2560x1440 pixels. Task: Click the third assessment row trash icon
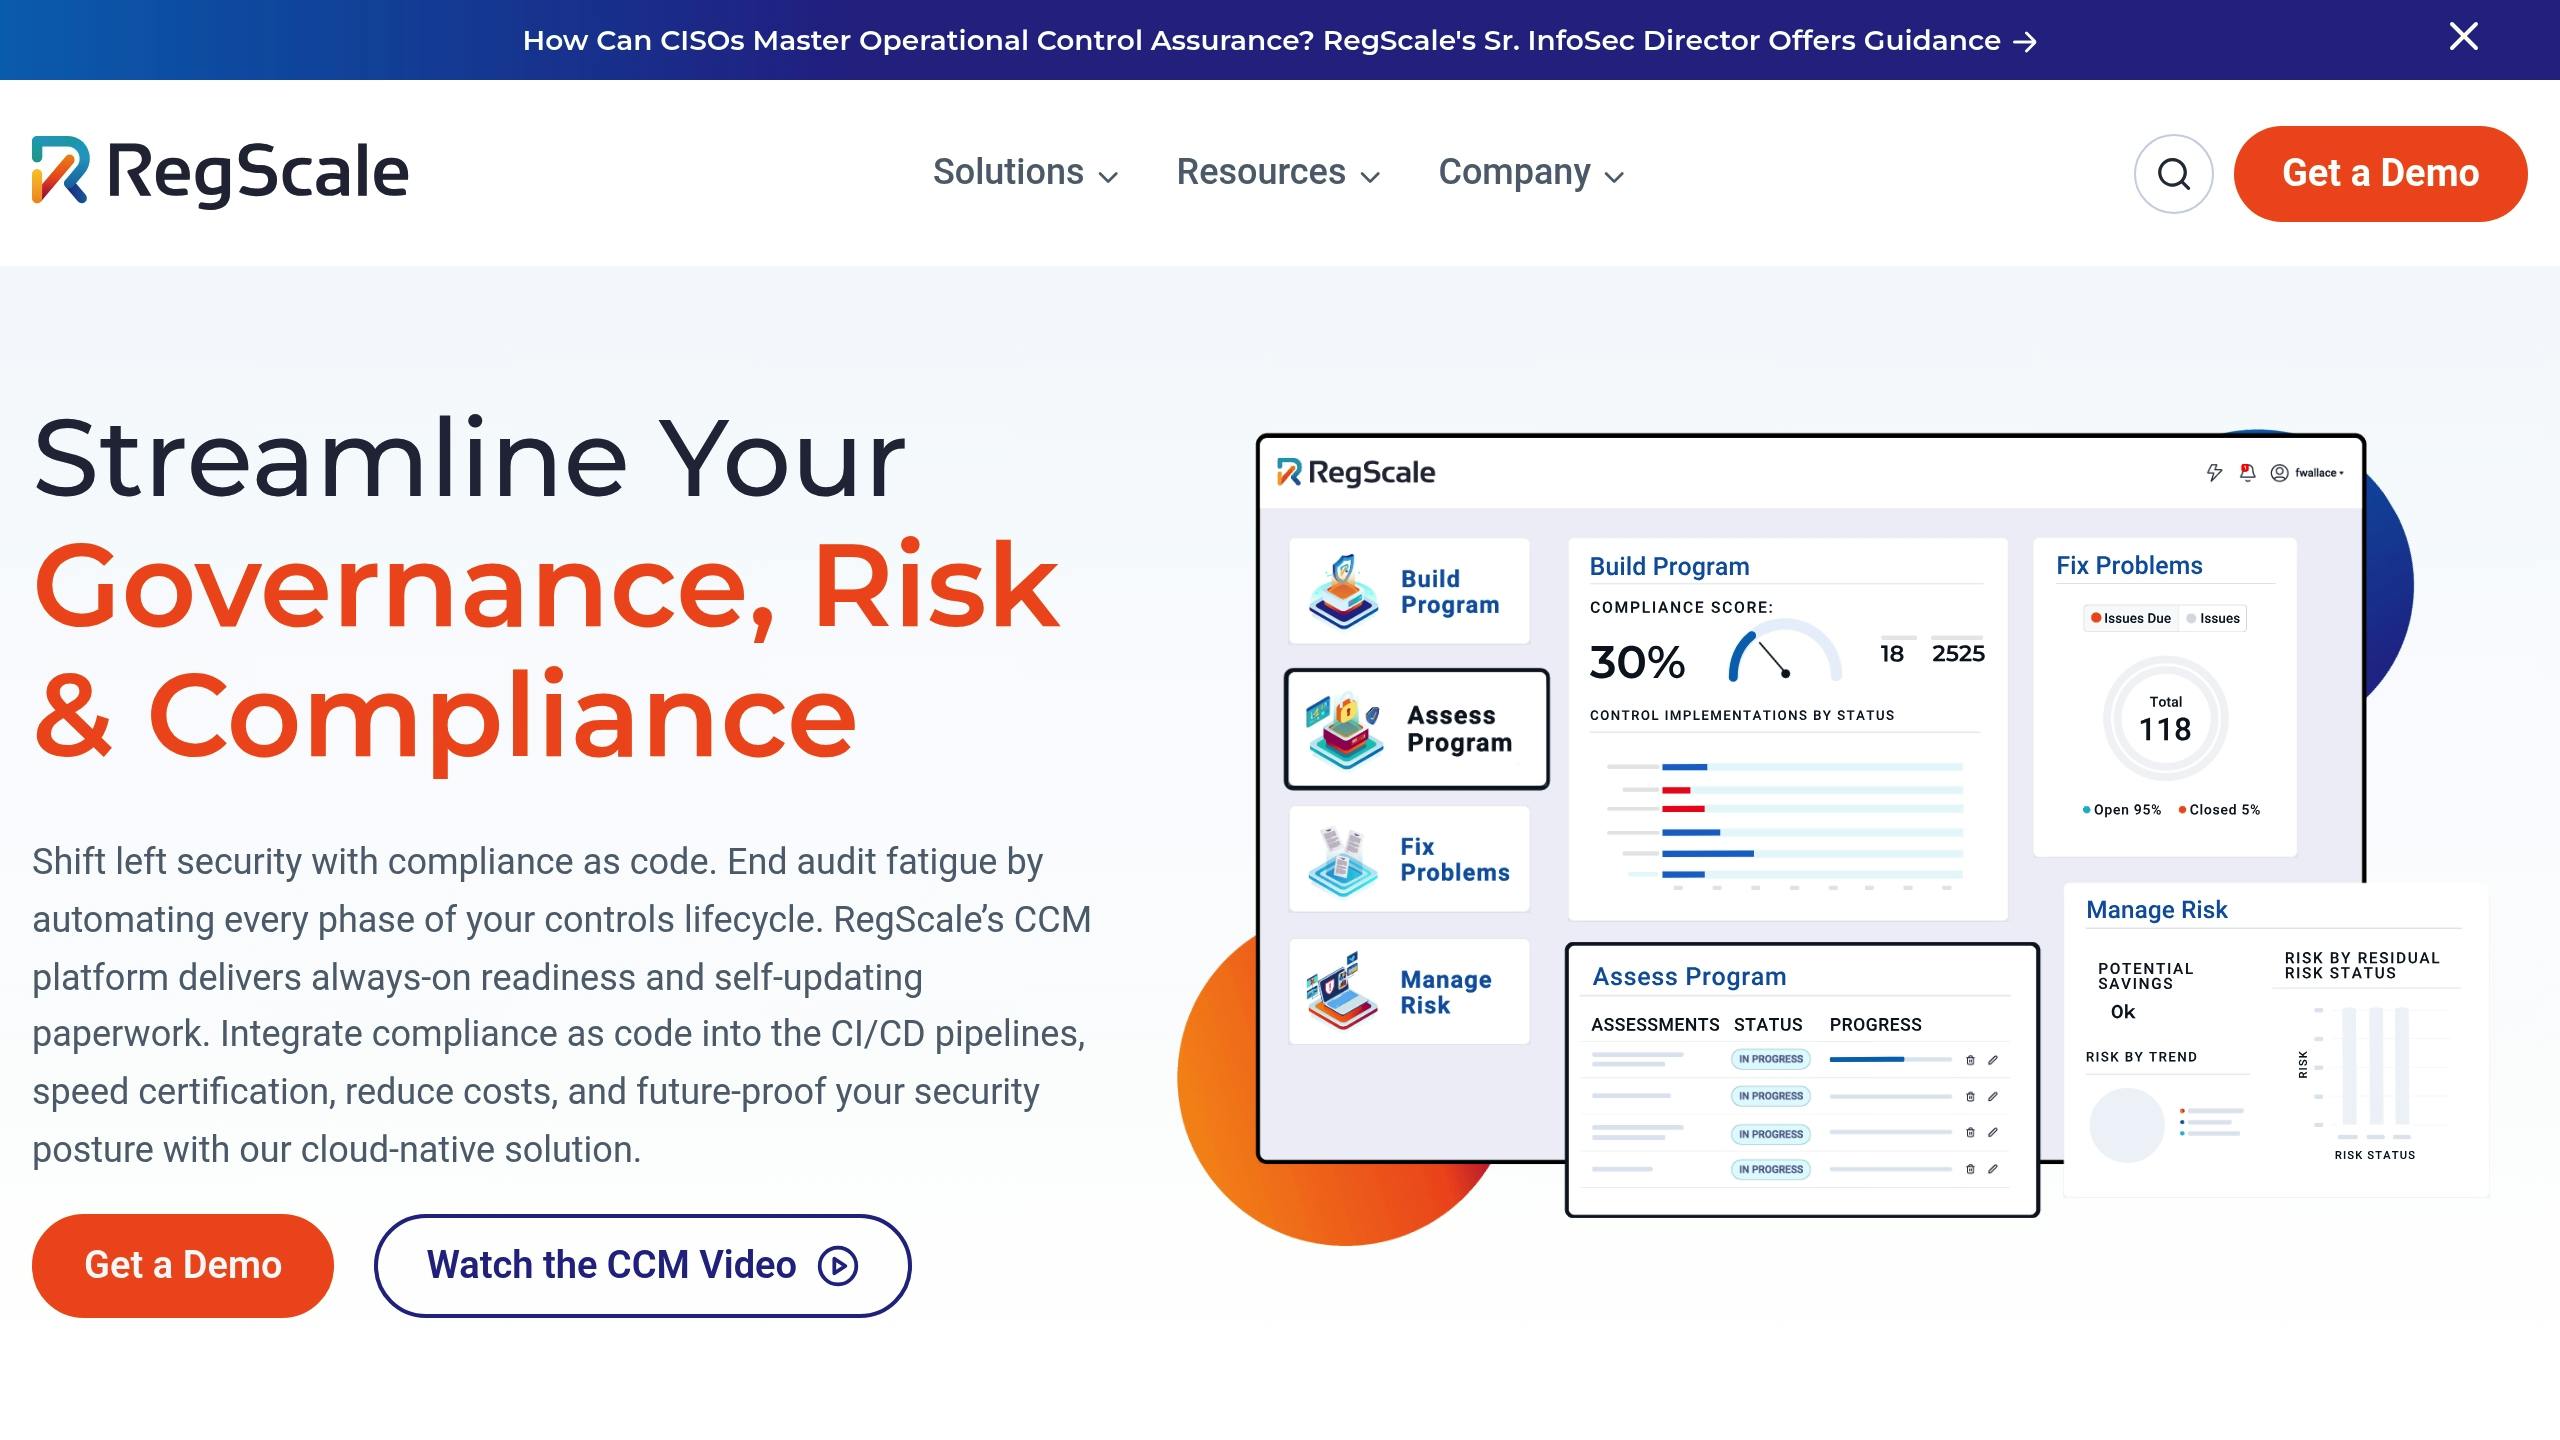[x=1970, y=1133]
